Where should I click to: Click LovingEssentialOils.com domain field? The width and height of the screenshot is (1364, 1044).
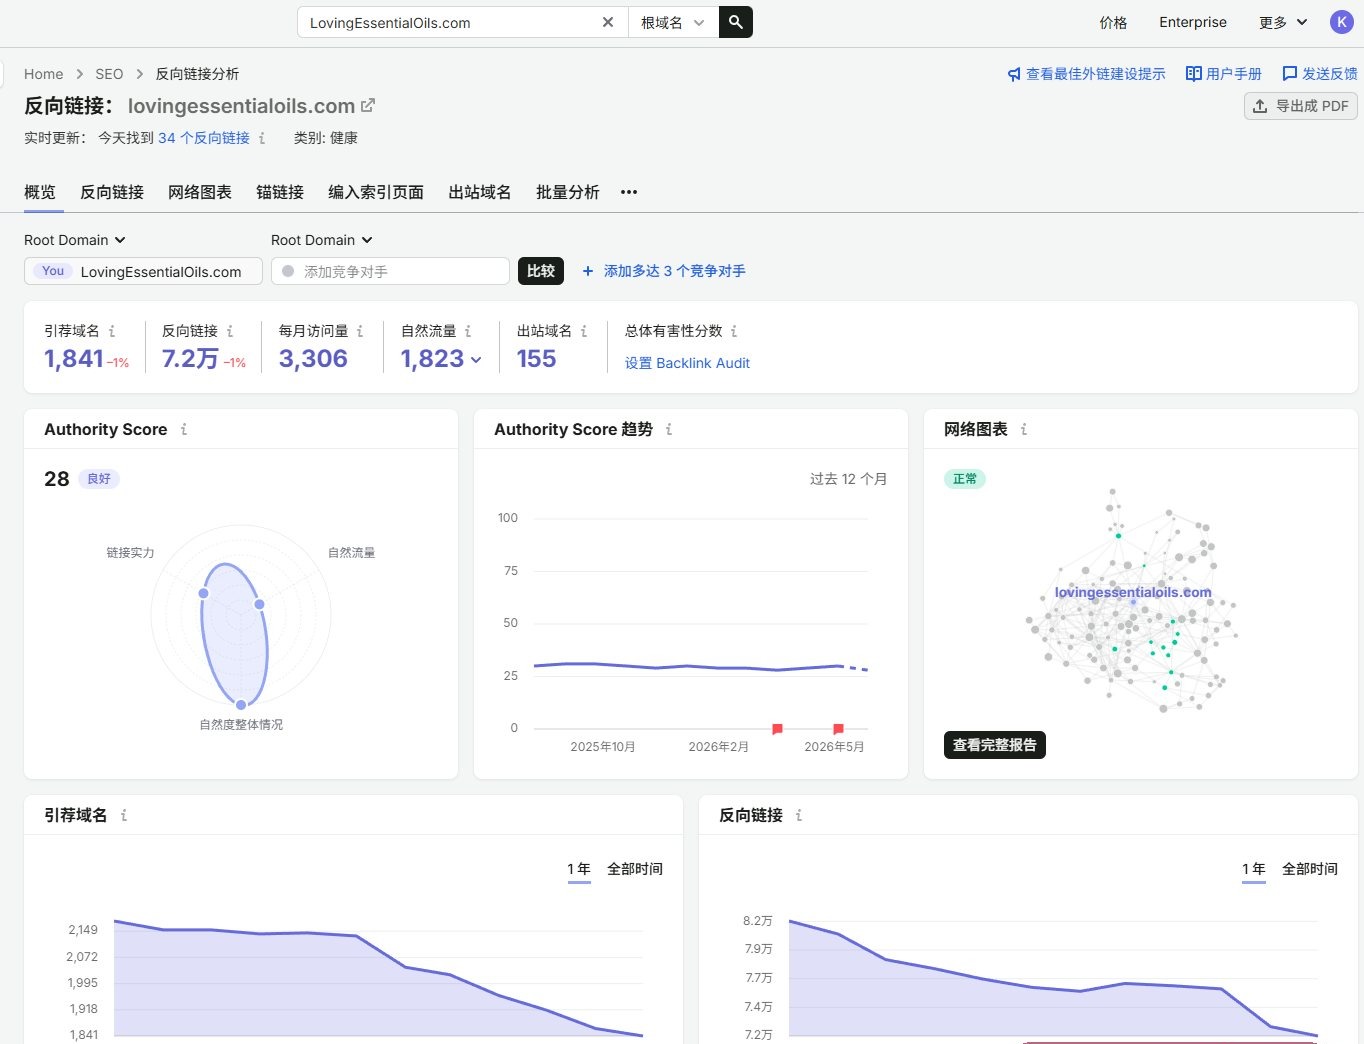tap(143, 271)
